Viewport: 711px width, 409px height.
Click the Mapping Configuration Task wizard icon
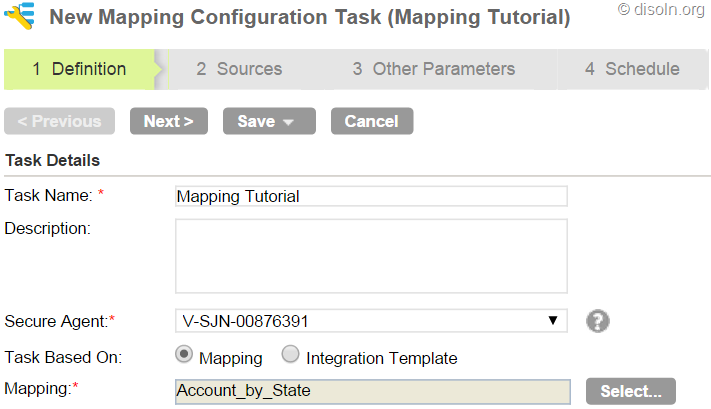[20, 17]
